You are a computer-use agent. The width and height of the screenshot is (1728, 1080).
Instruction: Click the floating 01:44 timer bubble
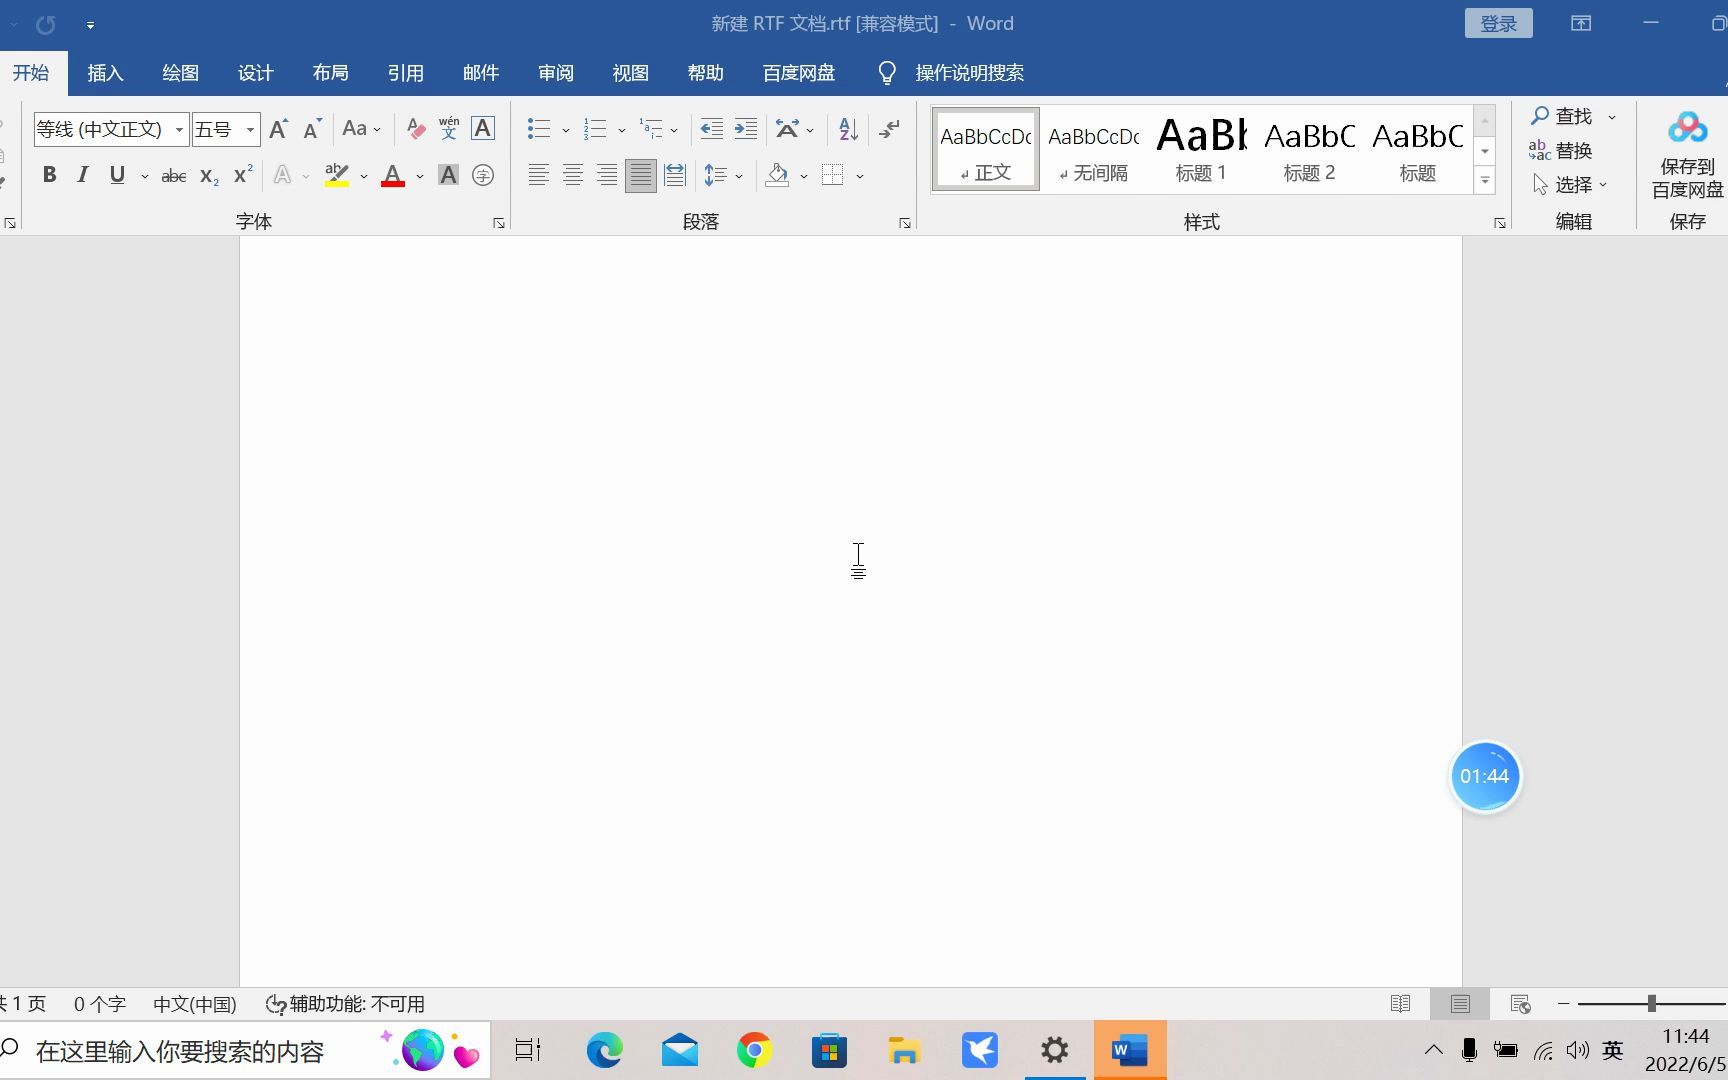pyautogui.click(x=1485, y=776)
